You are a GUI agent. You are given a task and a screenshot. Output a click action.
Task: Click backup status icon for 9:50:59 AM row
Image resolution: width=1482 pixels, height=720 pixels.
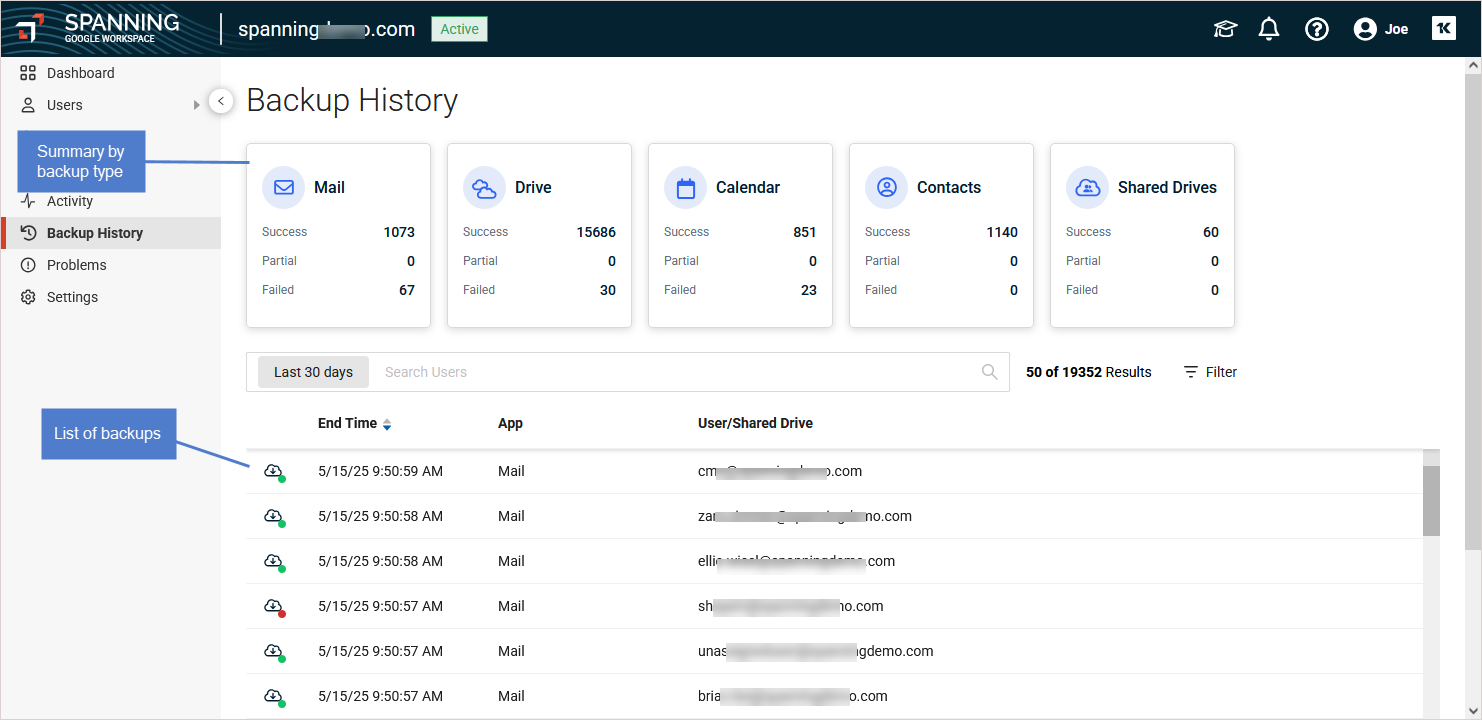[x=274, y=472]
